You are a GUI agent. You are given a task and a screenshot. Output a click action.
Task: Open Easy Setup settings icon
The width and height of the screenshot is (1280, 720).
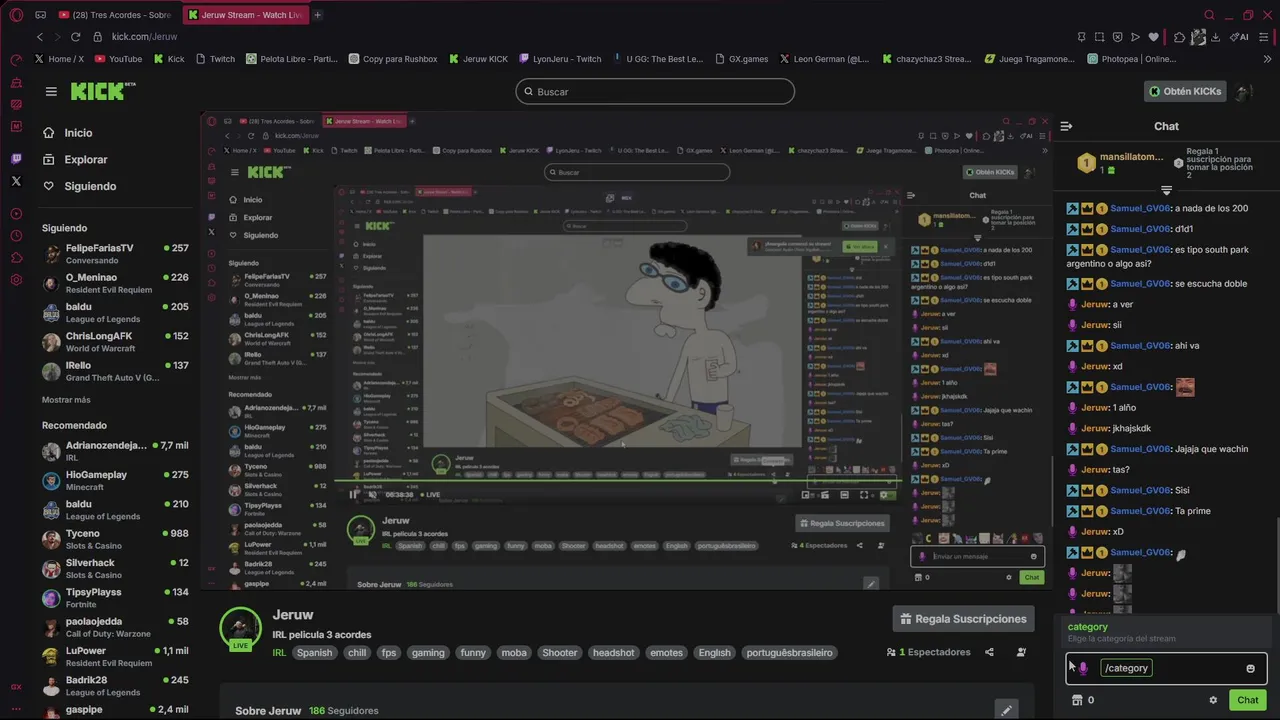(x=1265, y=37)
